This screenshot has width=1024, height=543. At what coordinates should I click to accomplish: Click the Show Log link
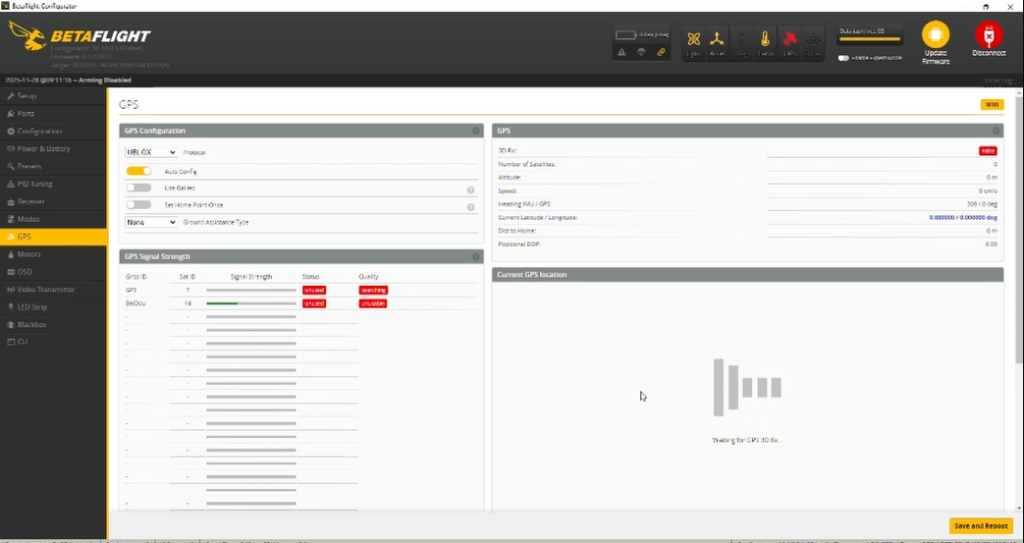(x=997, y=80)
